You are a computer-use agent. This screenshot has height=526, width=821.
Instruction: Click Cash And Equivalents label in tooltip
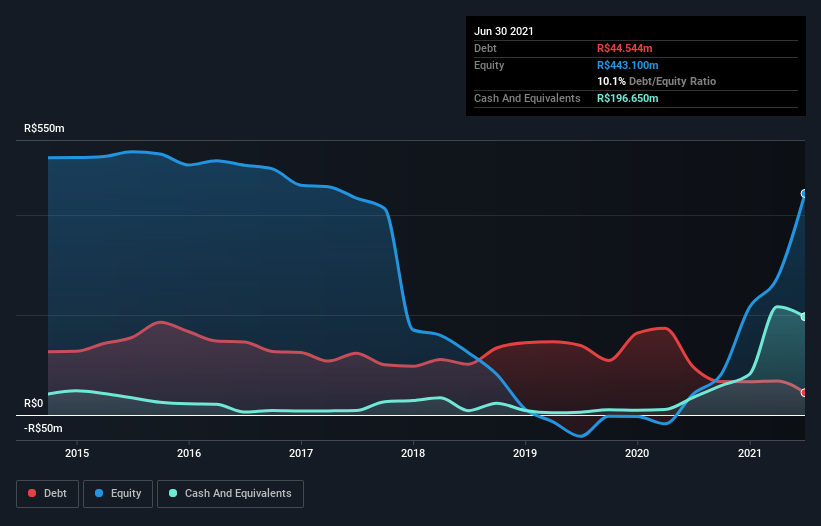(x=527, y=98)
